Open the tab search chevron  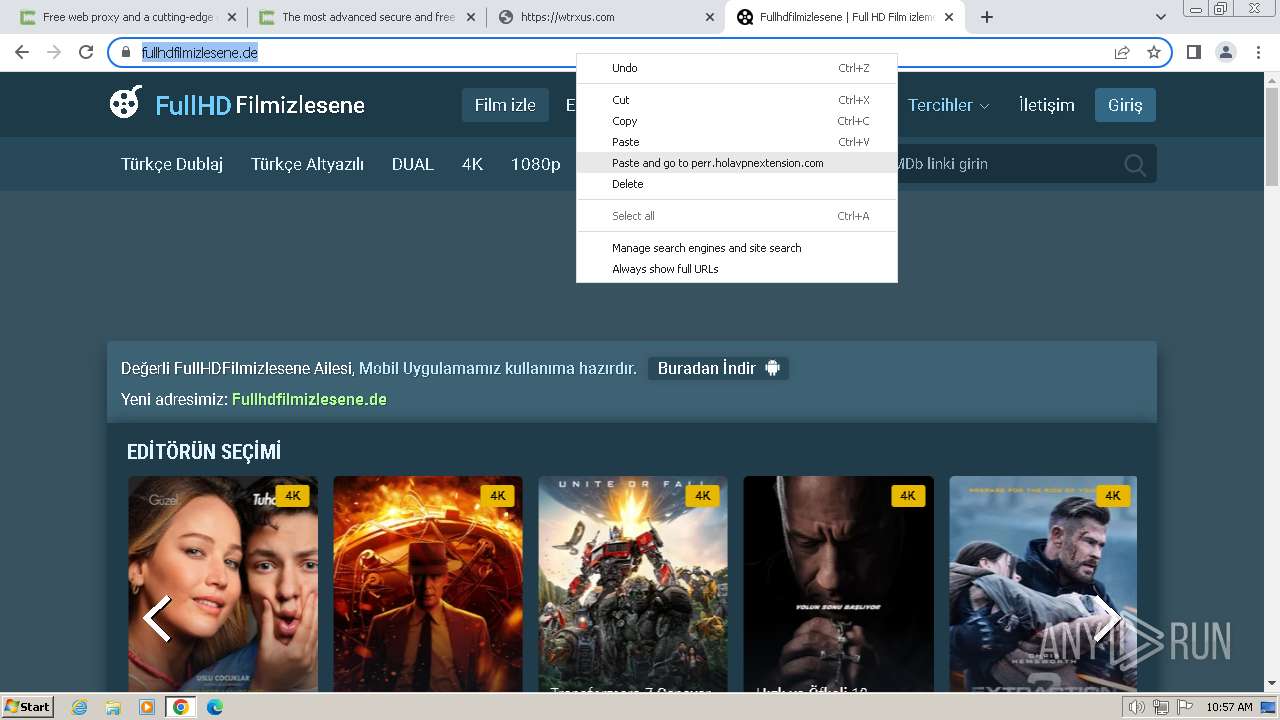tap(1161, 17)
